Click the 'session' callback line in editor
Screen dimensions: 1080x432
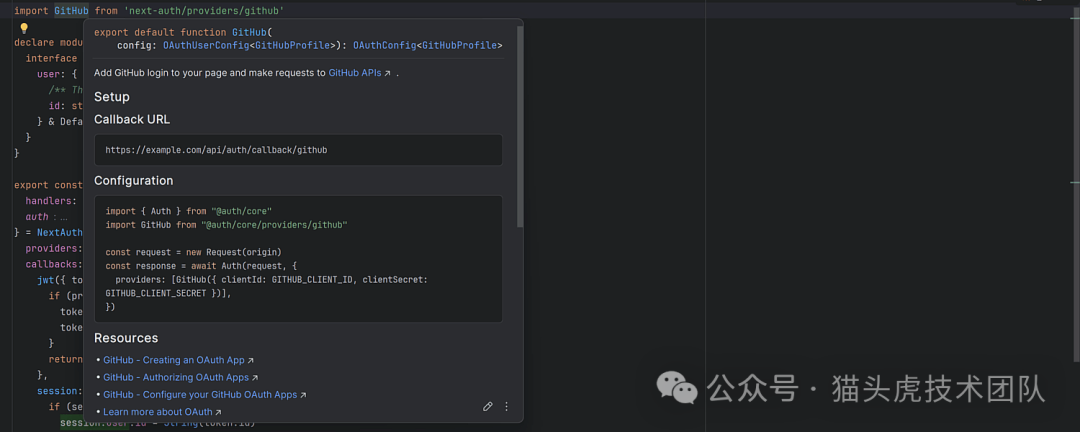point(58,391)
